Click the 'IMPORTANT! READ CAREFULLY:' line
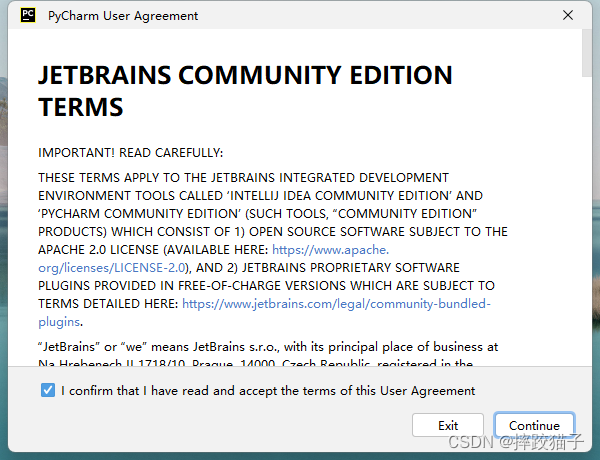The image size is (600, 460). pyautogui.click(x=130, y=153)
